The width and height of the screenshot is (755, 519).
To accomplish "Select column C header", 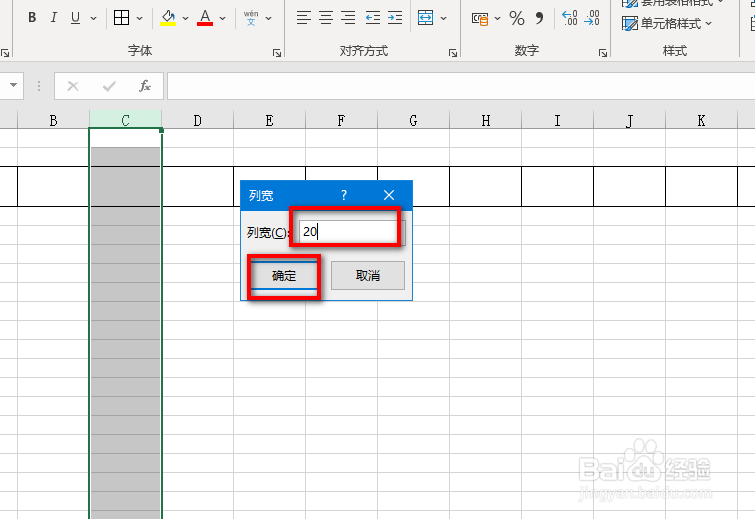I will (x=125, y=120).
